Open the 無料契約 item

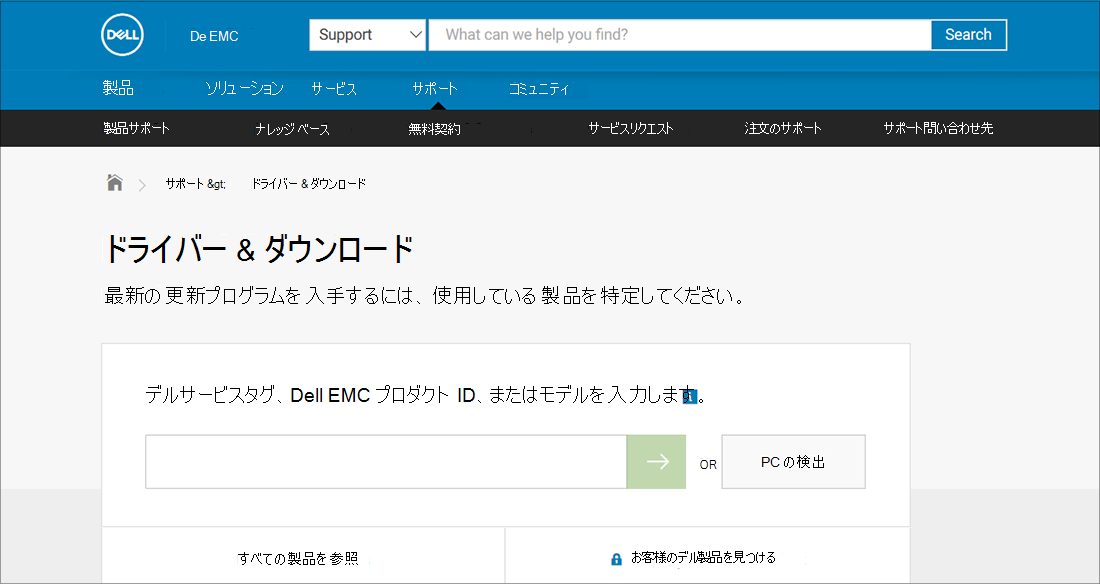(434, 128)
